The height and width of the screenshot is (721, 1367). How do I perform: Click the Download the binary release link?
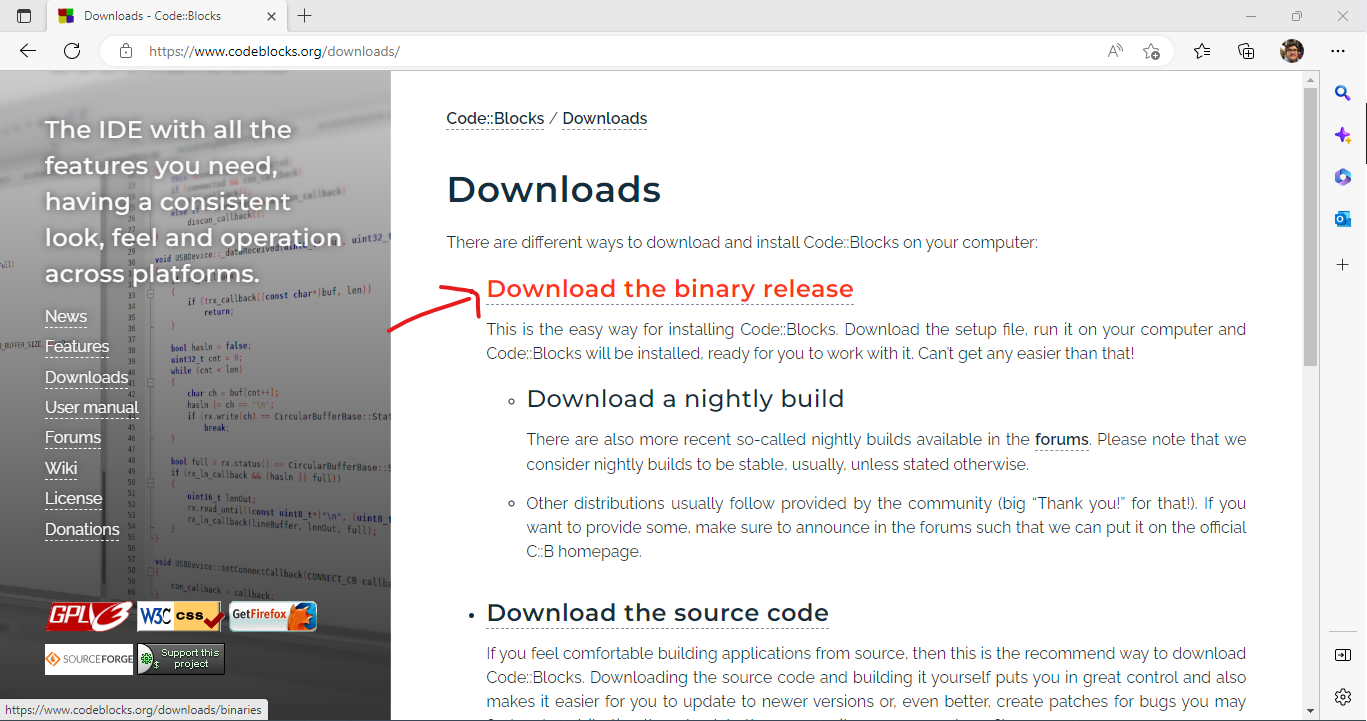669,289
